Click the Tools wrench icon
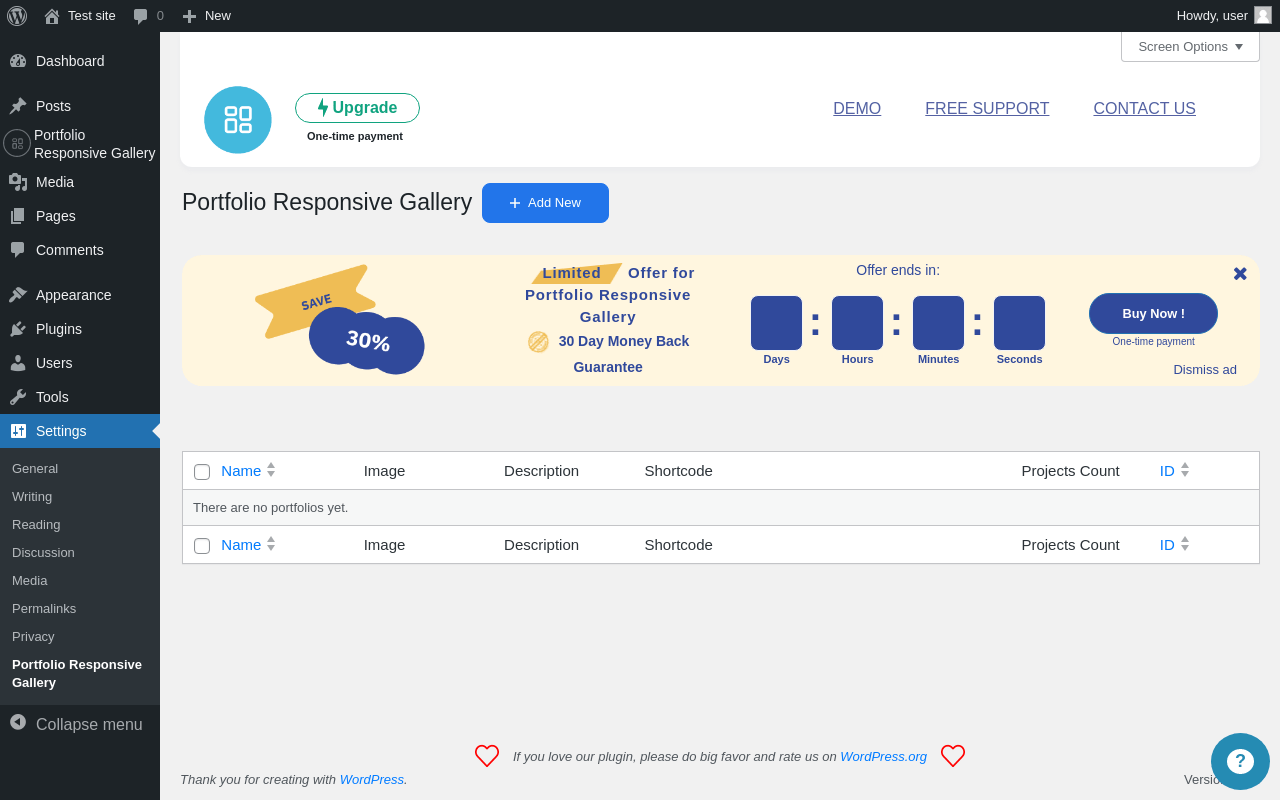The height and width of the screenshot is (800, 1280). tap(18, 397)
